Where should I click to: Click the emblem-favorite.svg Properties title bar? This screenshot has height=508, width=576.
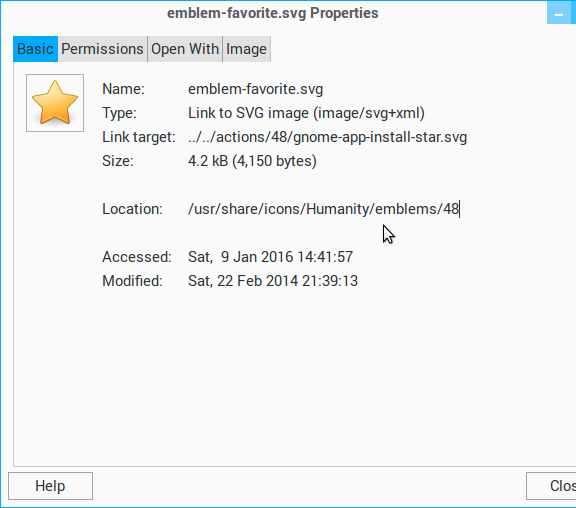tap(273, 13)
